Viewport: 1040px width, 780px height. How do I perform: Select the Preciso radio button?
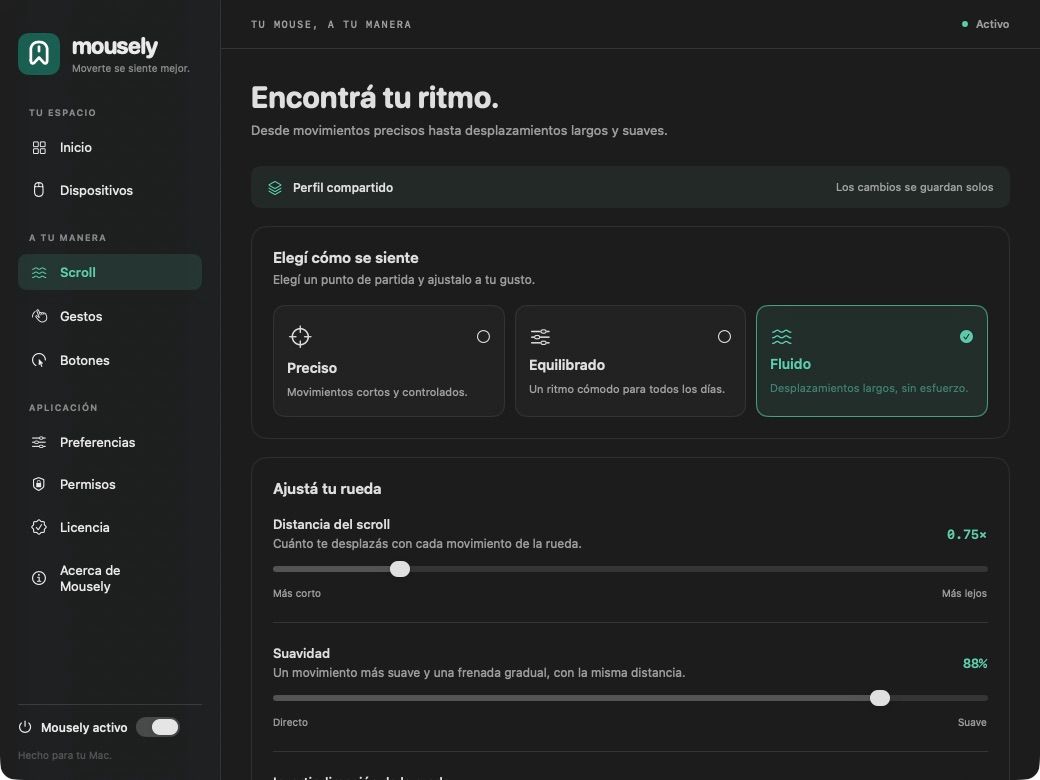484,336
